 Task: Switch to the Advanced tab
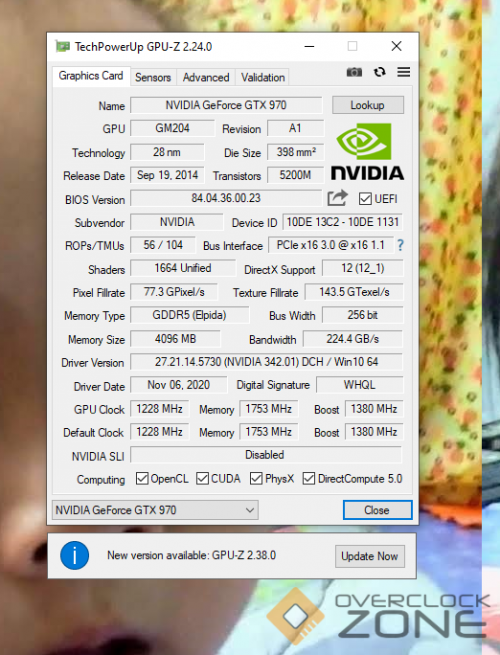tap(206, 77)
